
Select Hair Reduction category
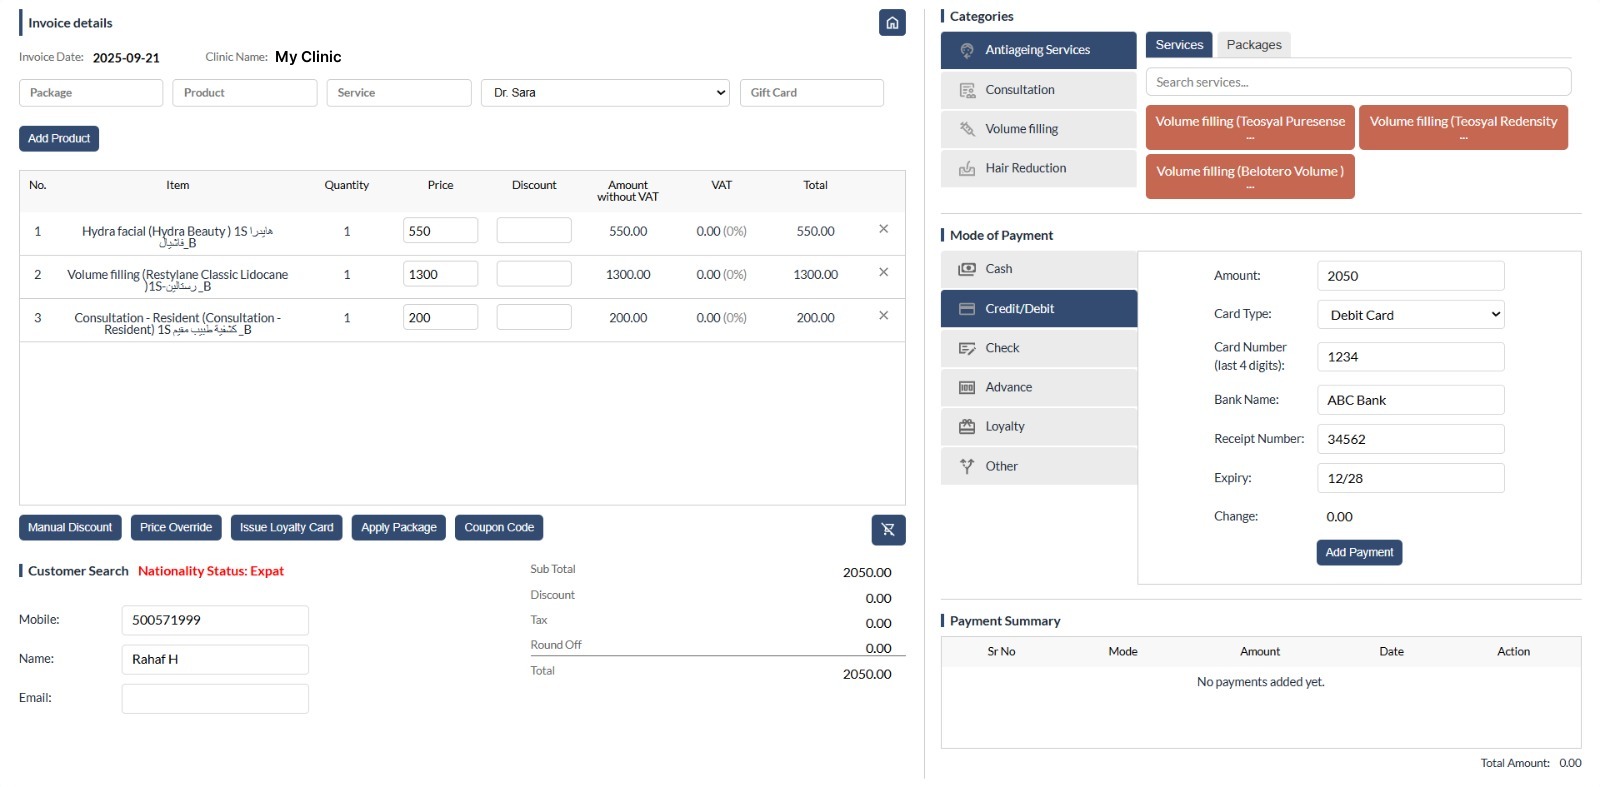pos(1039,168)
